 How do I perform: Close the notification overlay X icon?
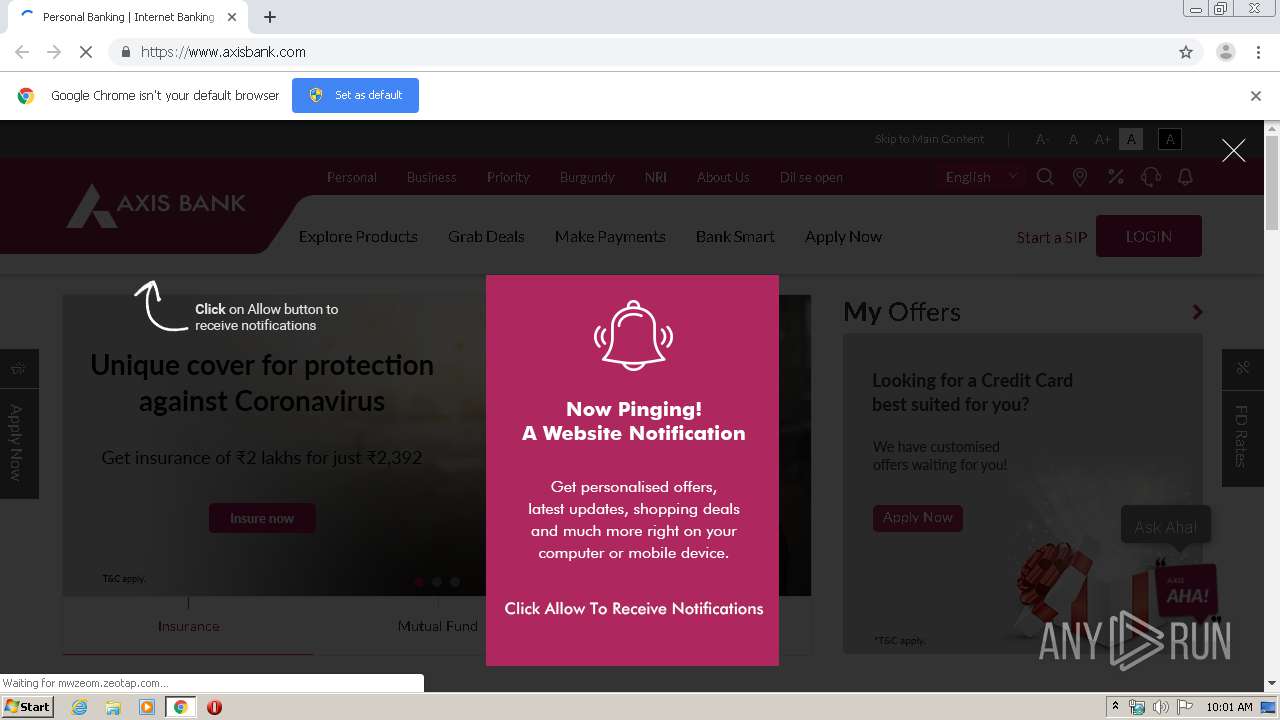pos(1233,150)
